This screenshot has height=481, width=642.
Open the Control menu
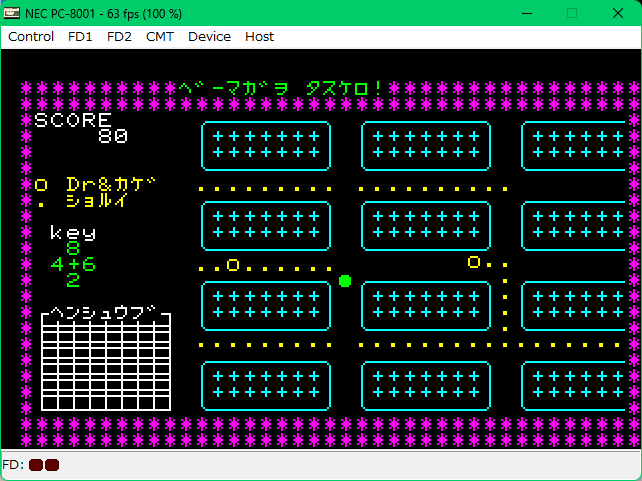(x=31, y=36)
